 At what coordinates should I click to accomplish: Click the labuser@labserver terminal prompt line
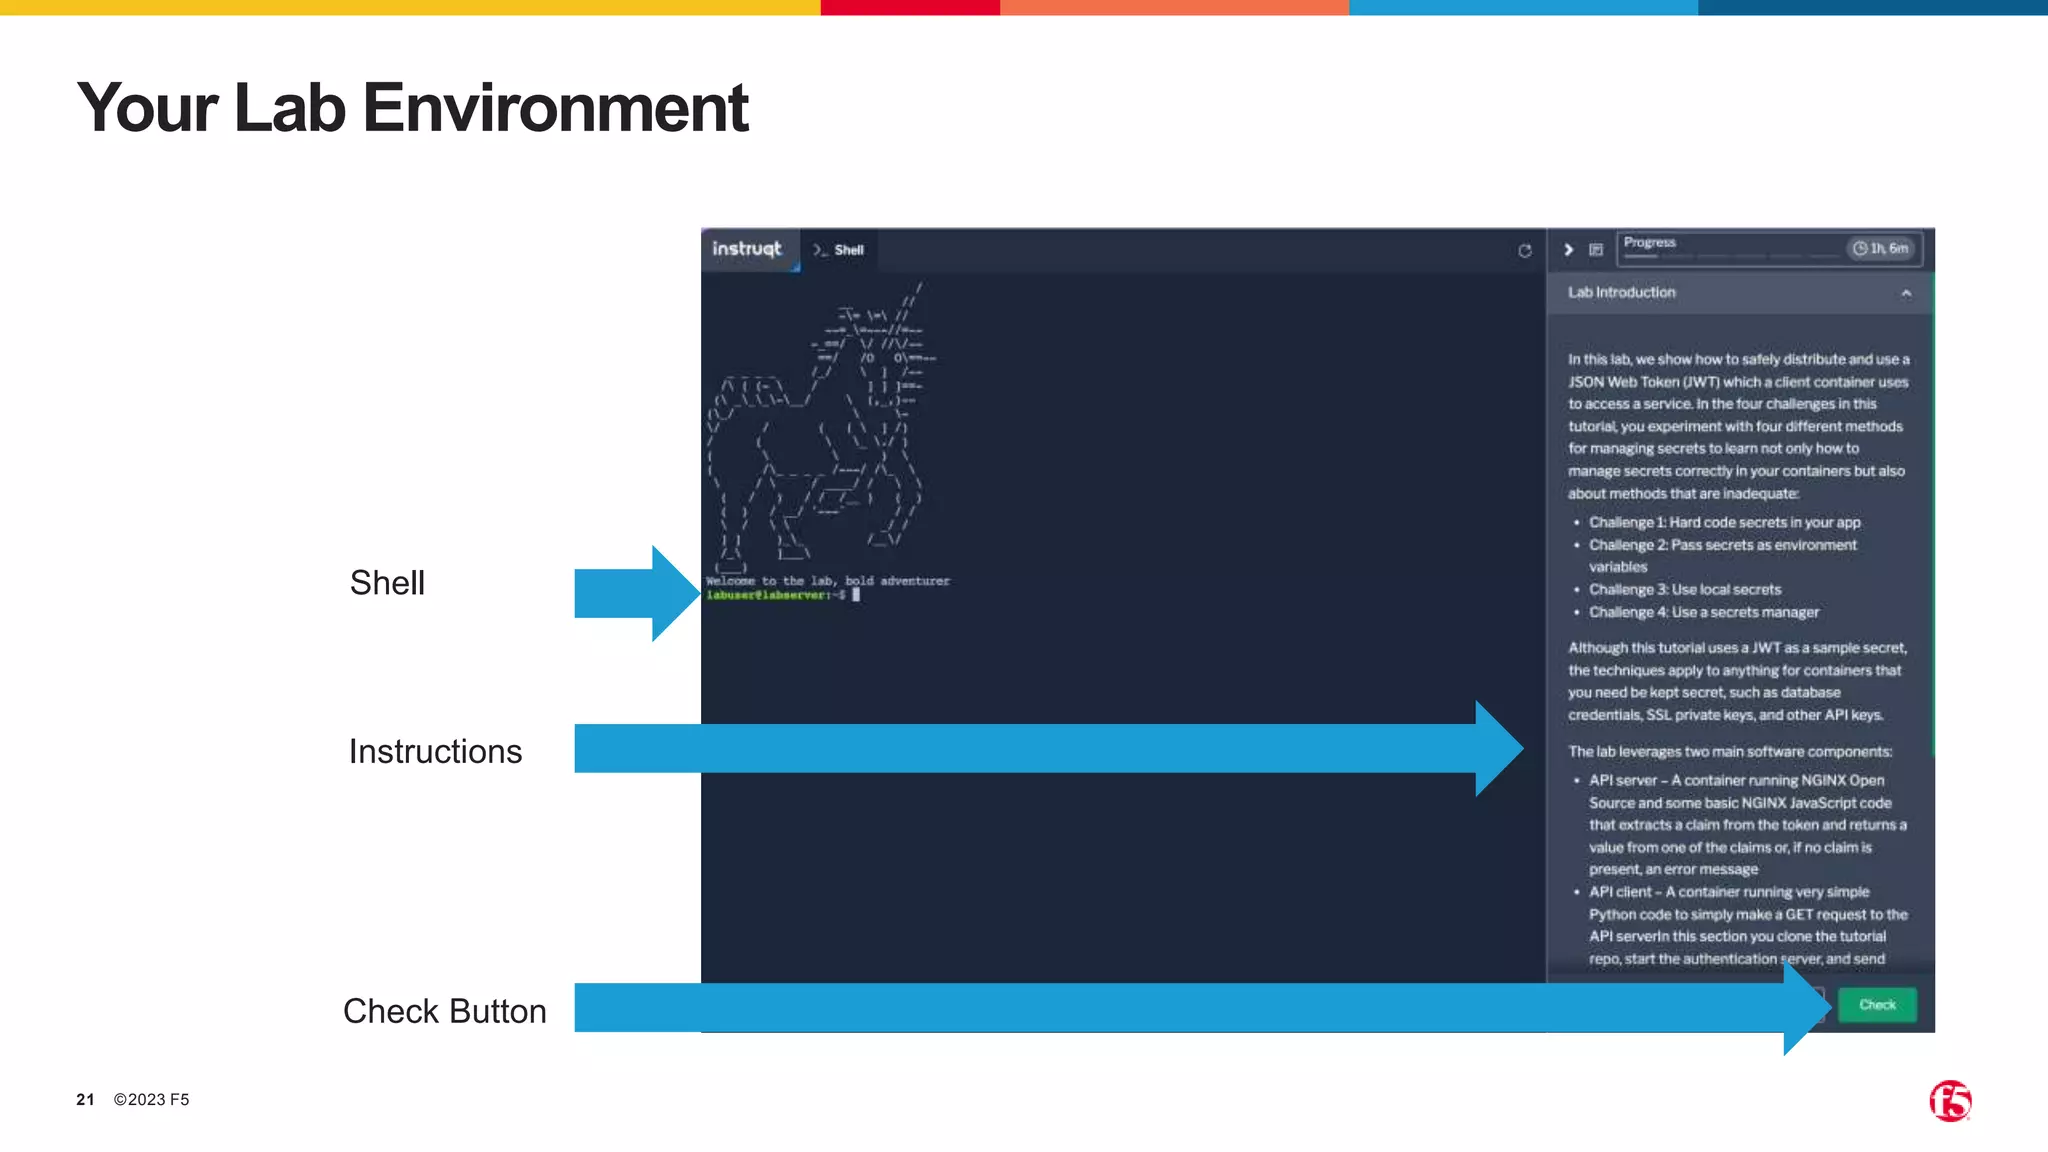[777, 595]
